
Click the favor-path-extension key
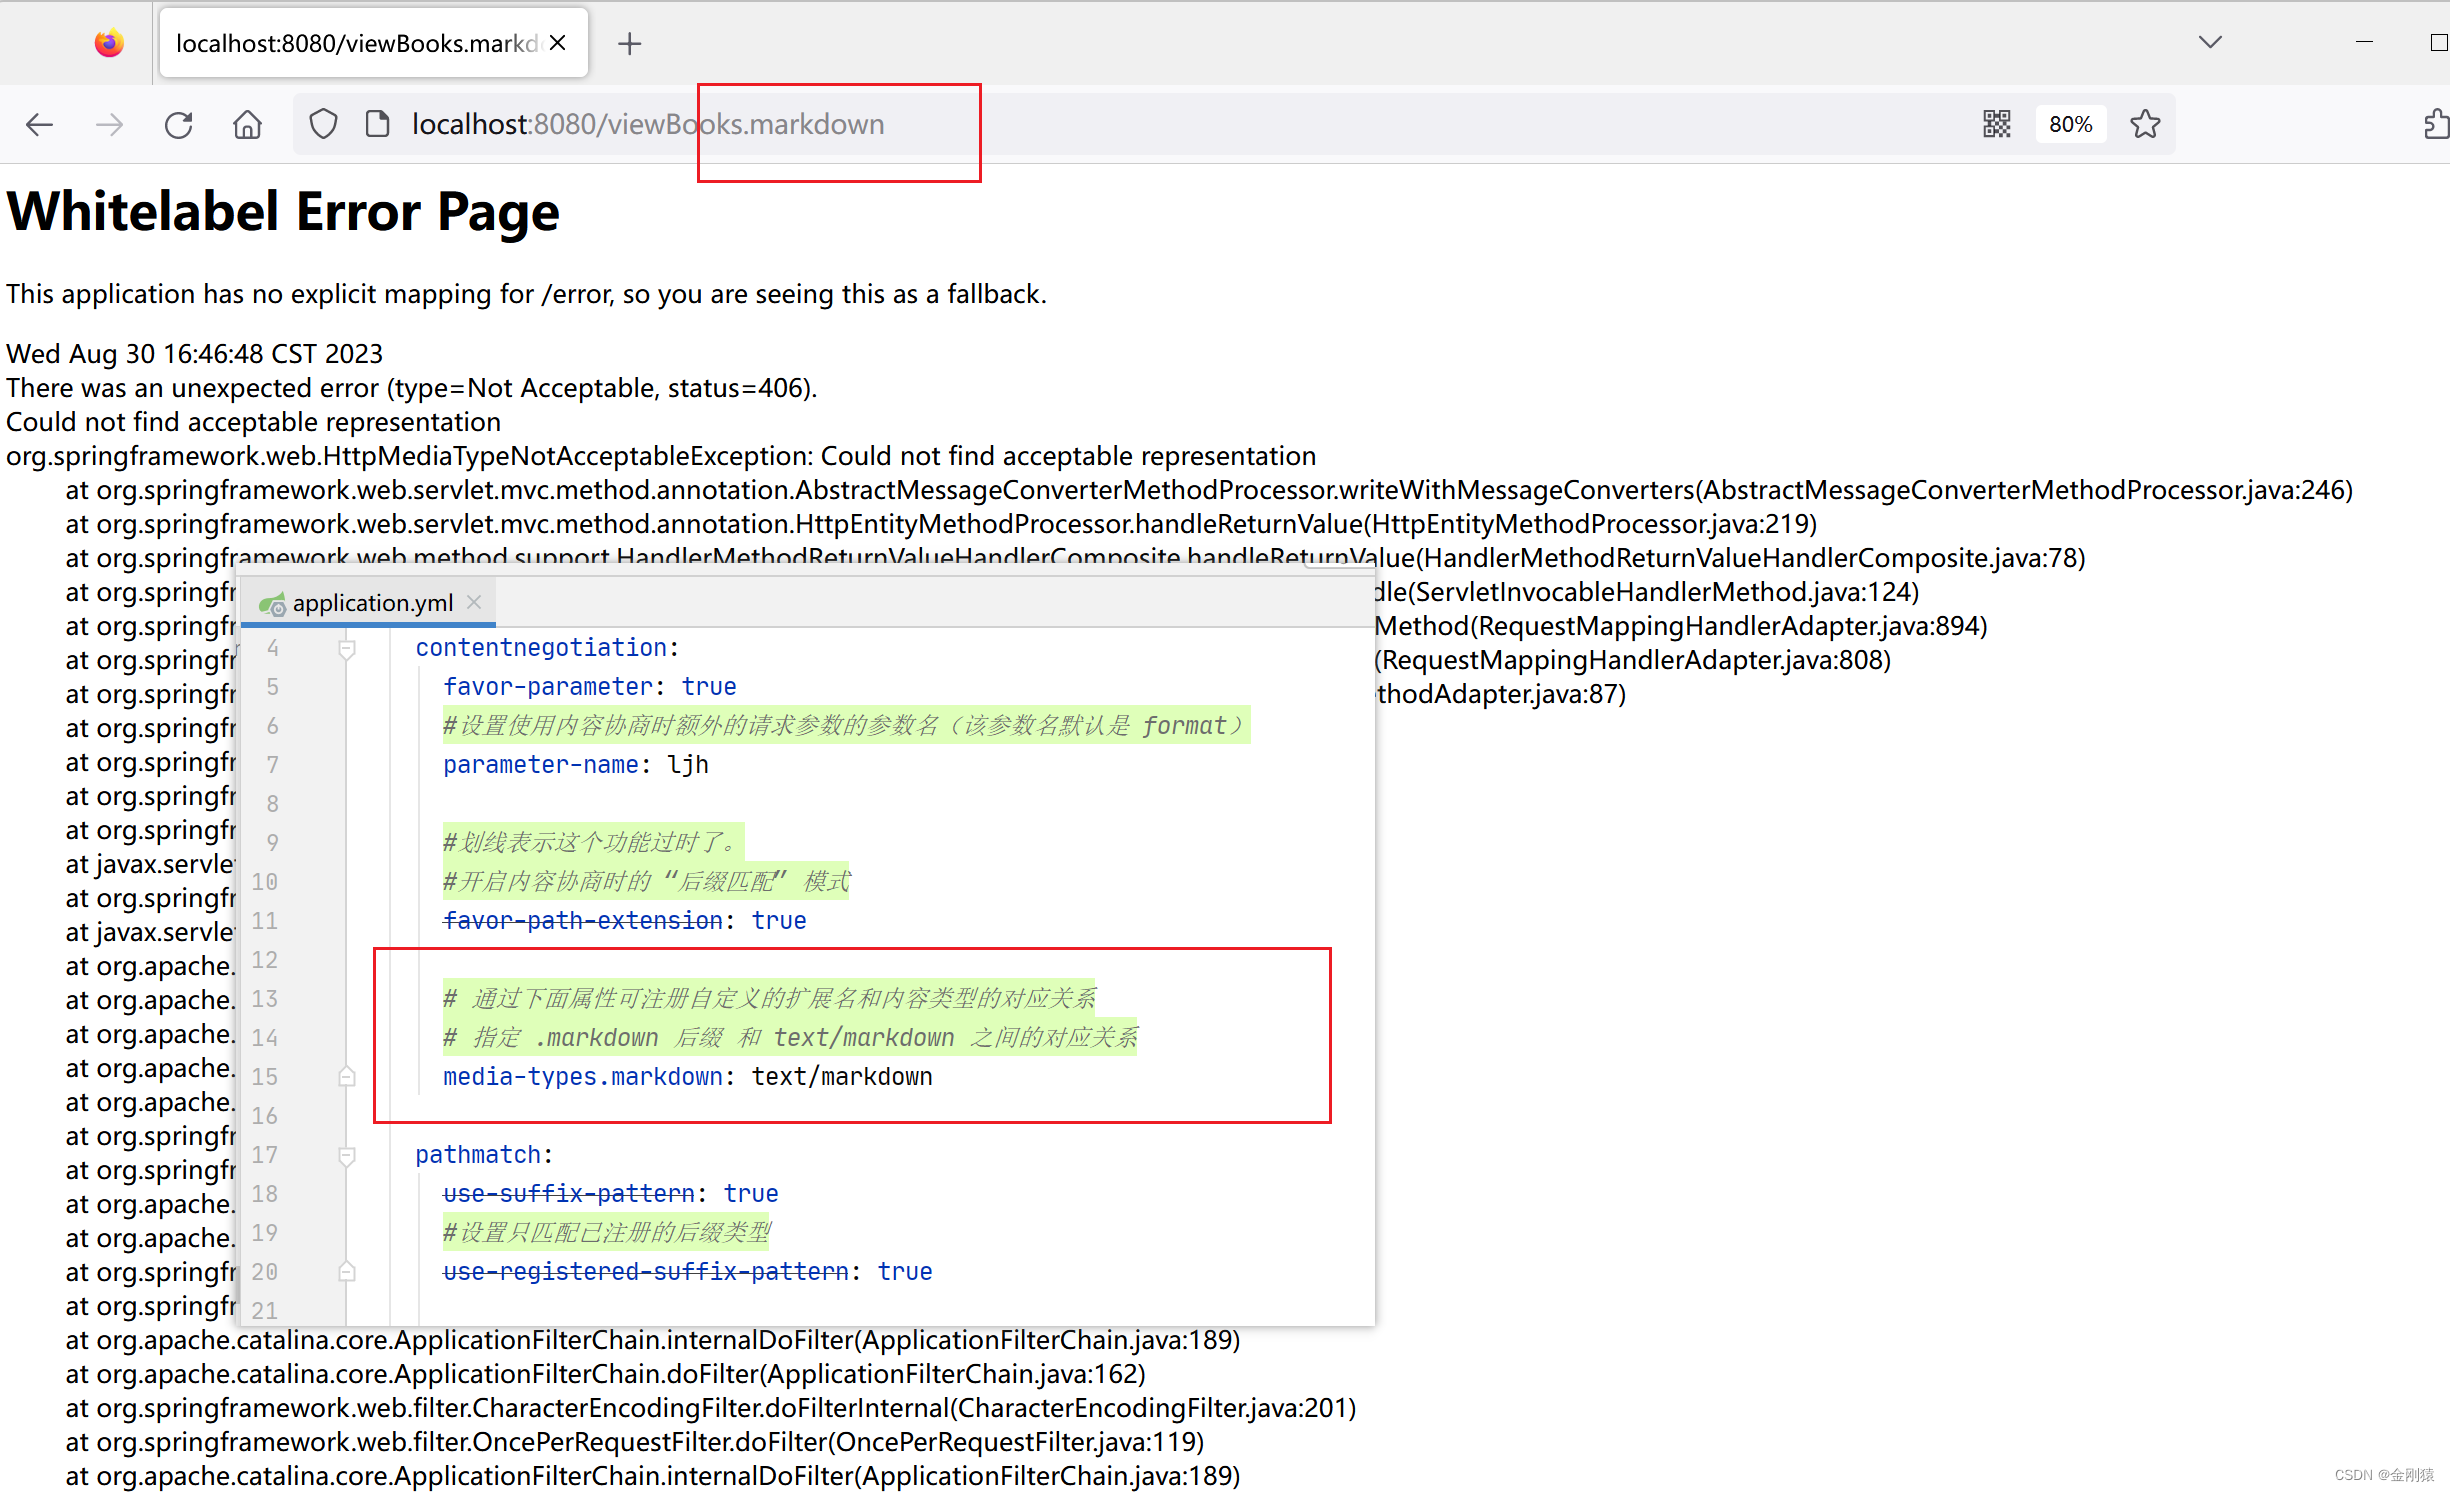(x=583, y=921)
